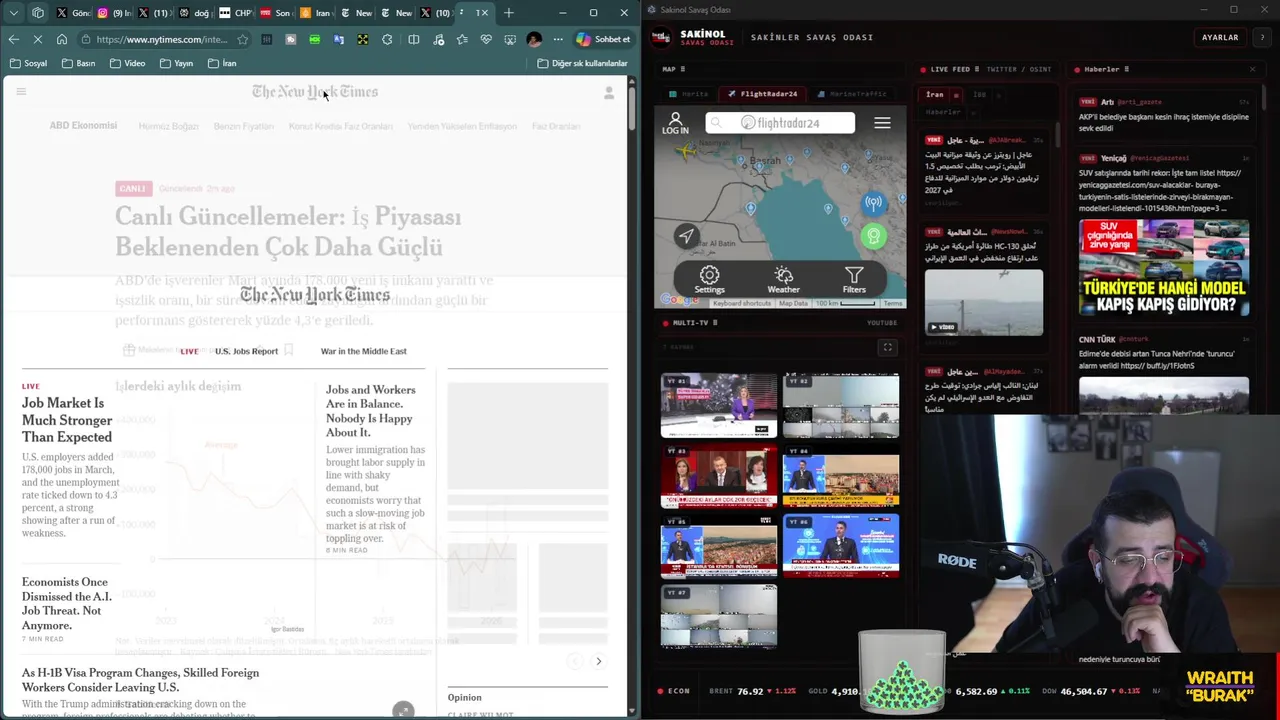The width and height of the screenshot is (1280, 720).
Task: Open the NYT account person icon
Action: pos(609,93)
